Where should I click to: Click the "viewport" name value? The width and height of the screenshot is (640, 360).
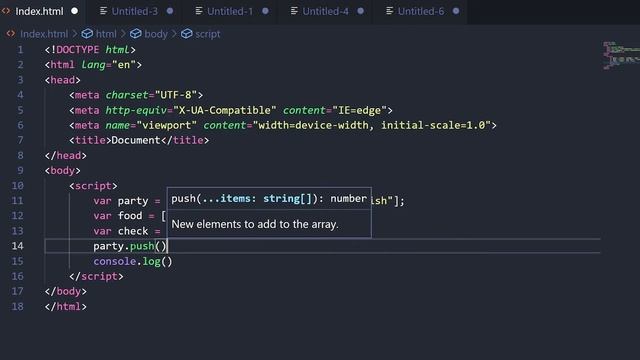tap(167, 125)
